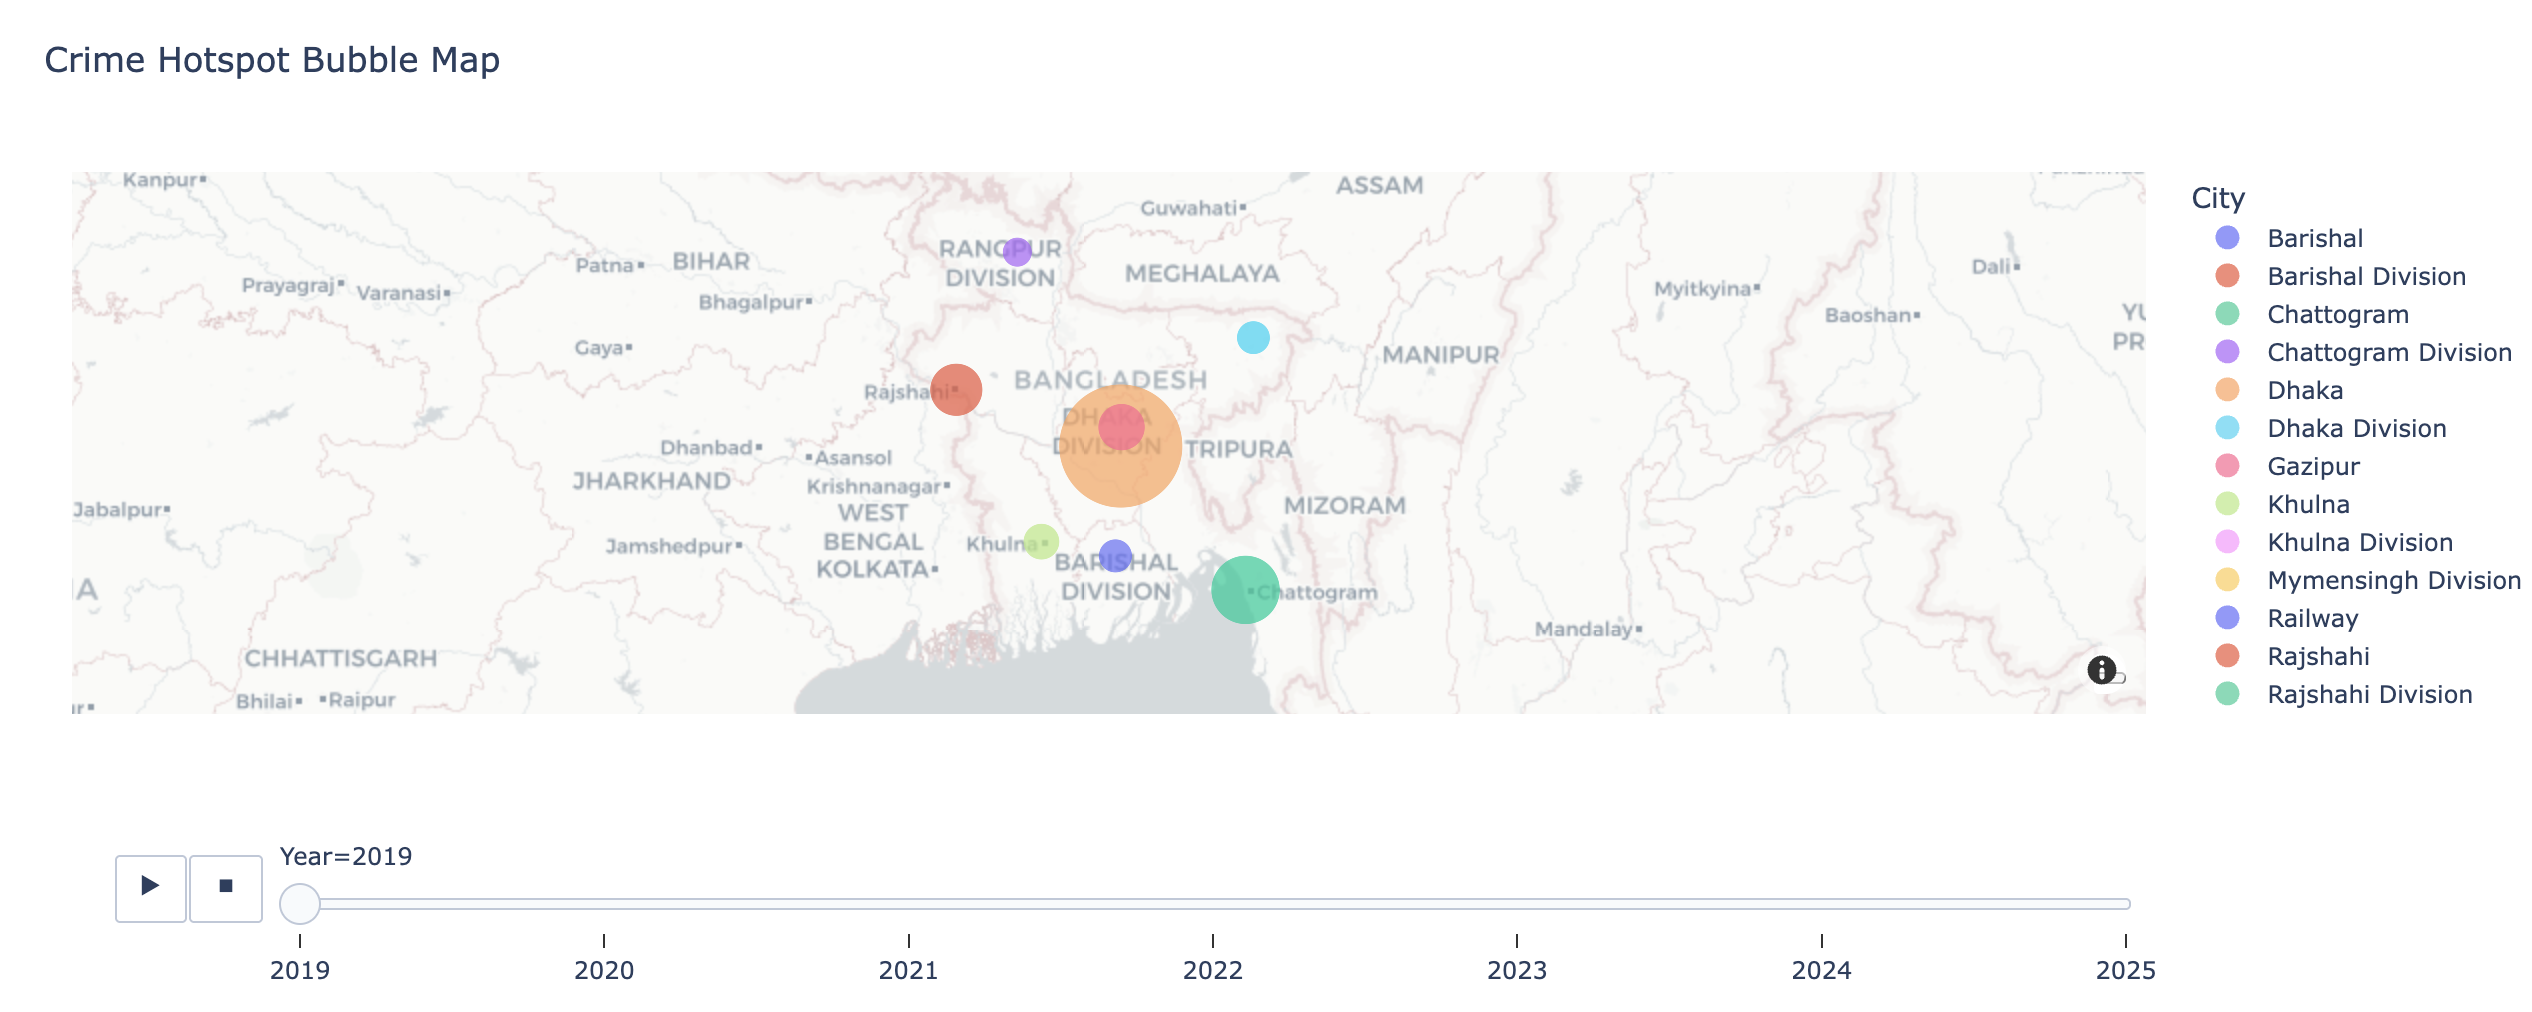
Task: Click the "Varanasi" map label
Action: coord(399,293)
